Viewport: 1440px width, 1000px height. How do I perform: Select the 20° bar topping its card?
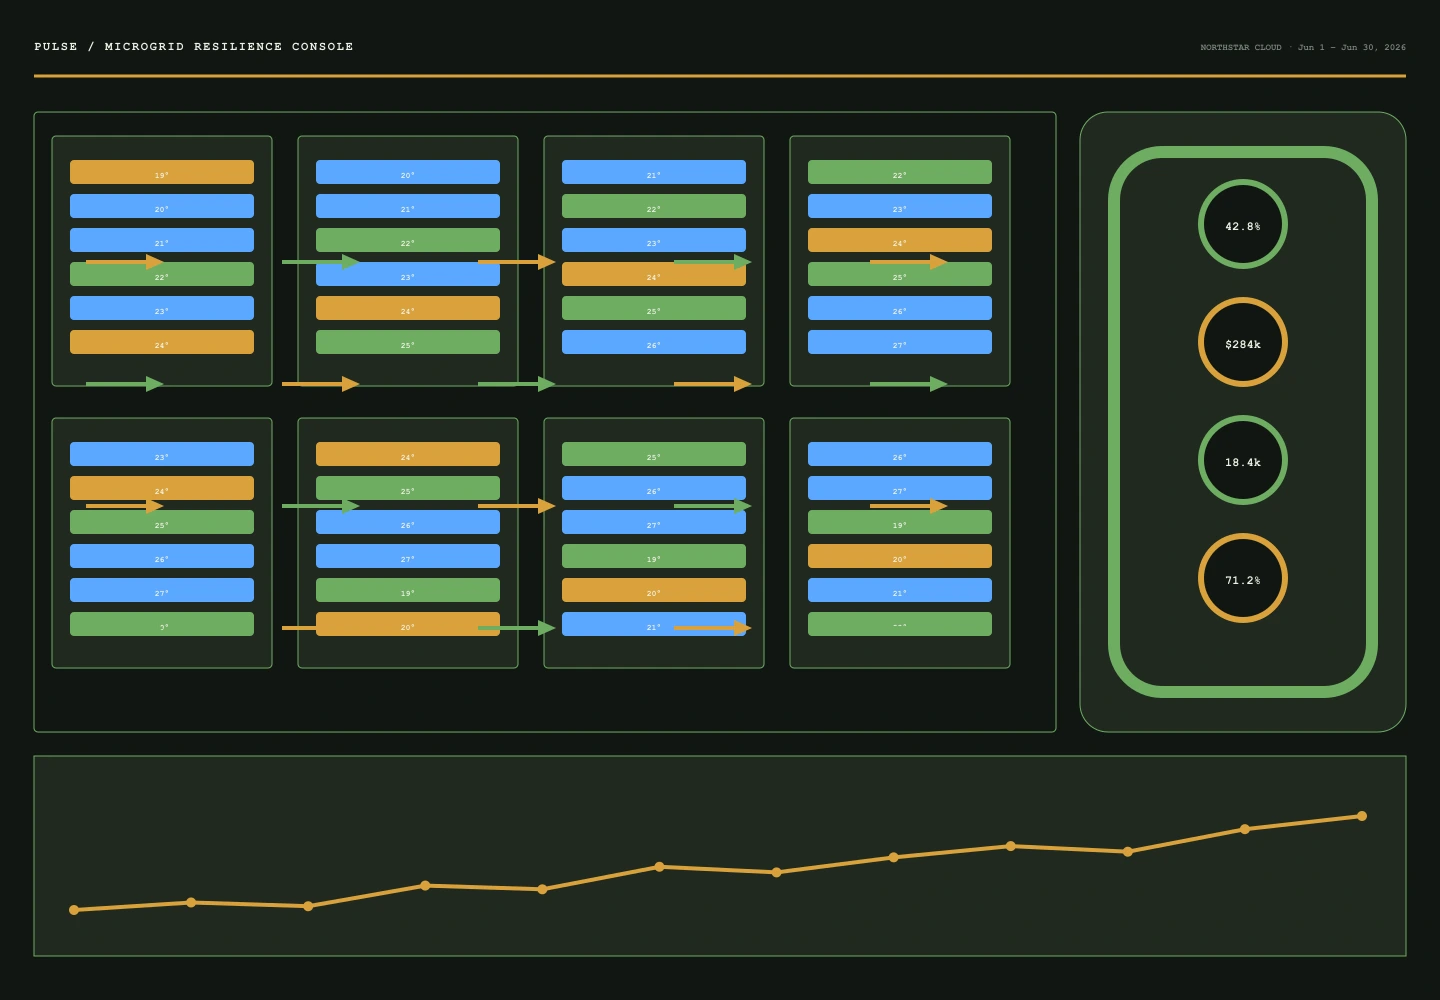click(x=408, y=172)
